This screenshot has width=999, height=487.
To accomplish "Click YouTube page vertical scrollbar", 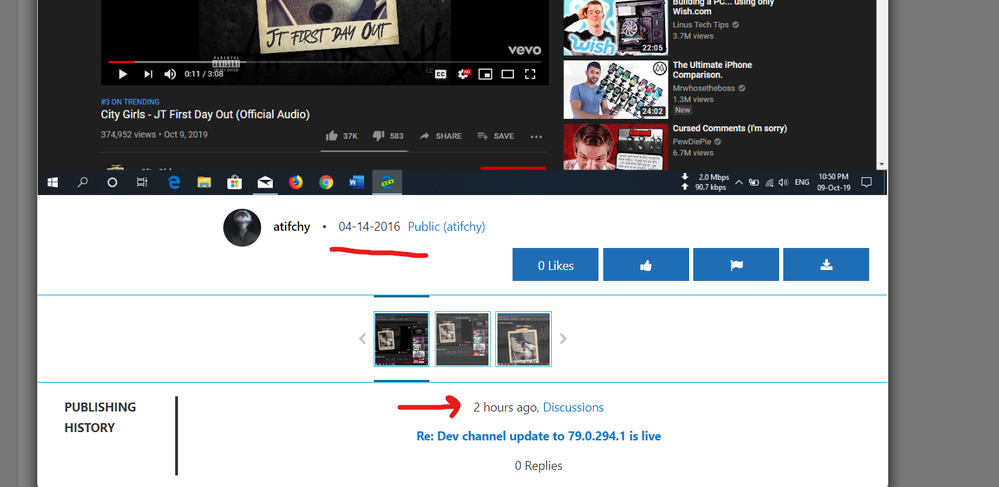I will coord(882,83).
